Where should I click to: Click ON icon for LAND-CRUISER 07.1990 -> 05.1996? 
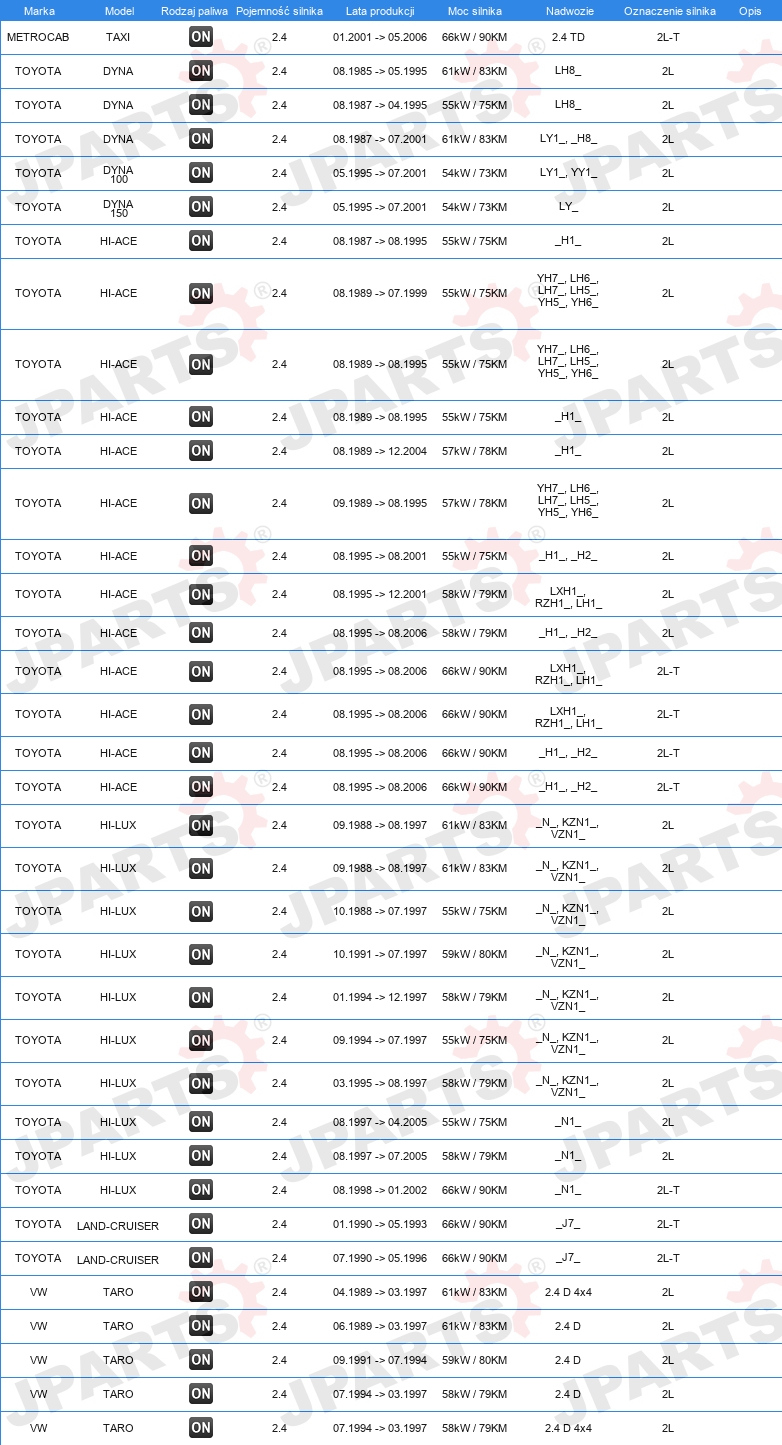201,1258
